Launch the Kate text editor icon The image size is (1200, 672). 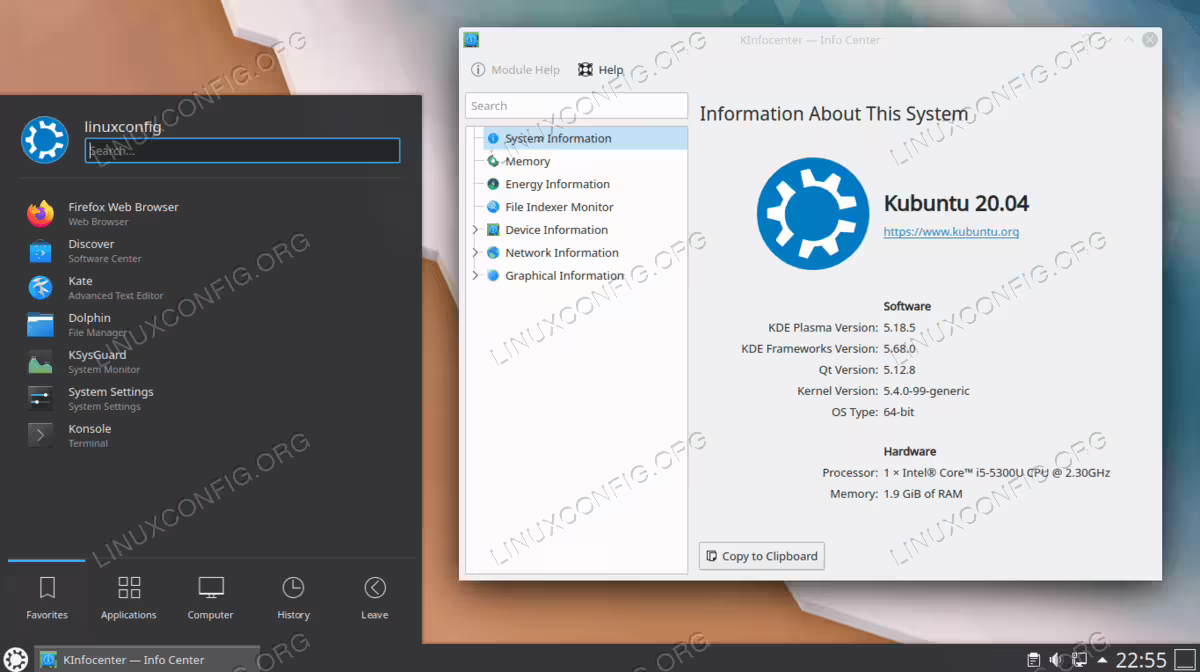point(41,287)
